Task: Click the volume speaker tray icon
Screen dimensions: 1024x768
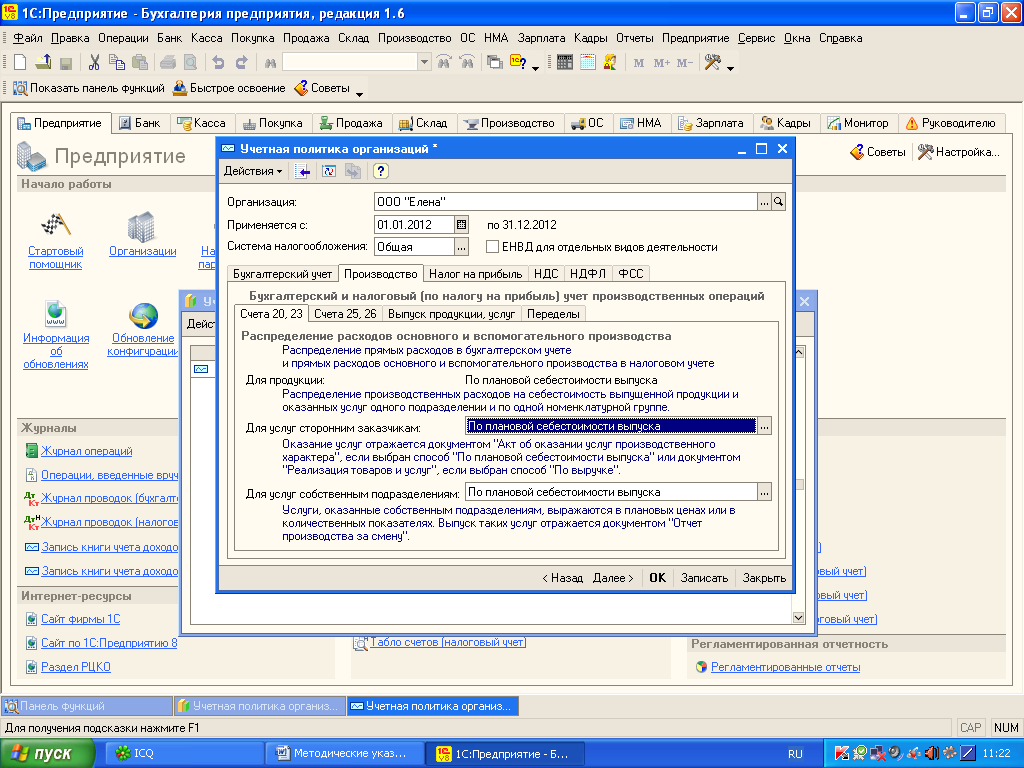Action: click(932, 754)
